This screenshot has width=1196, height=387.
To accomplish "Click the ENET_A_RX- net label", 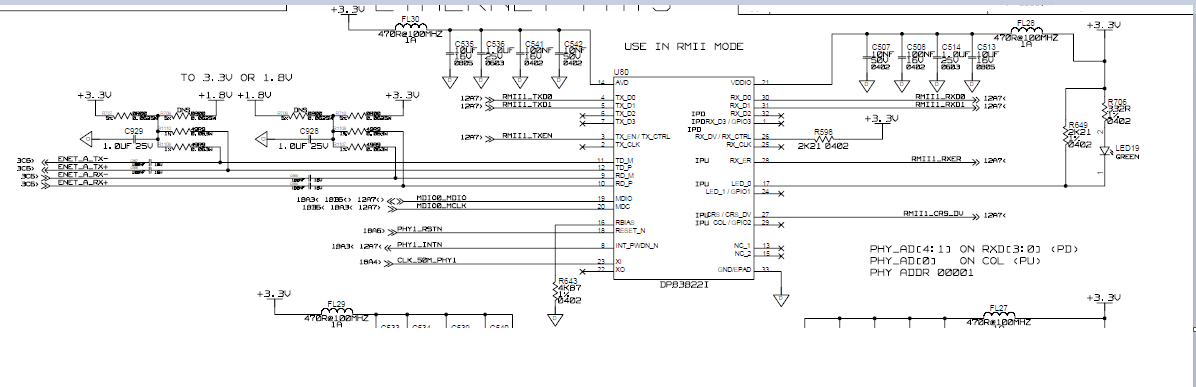I will [82, 175].
